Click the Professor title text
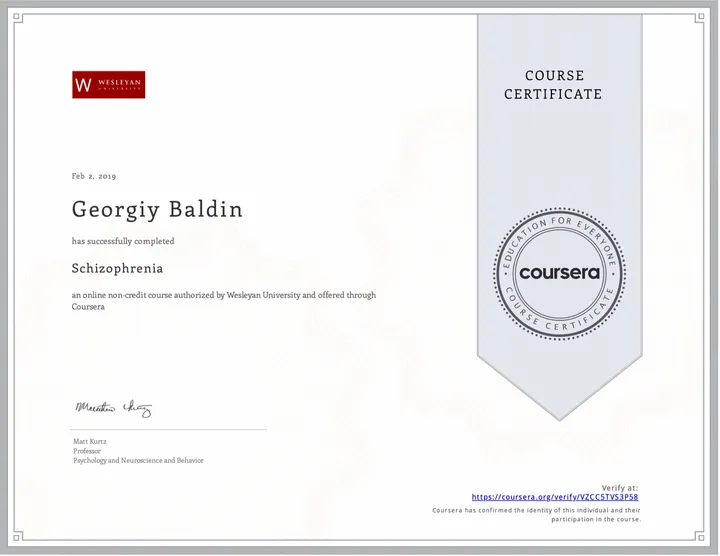The height and width of the screenshot is (556, 720). (x=87, y=451)
